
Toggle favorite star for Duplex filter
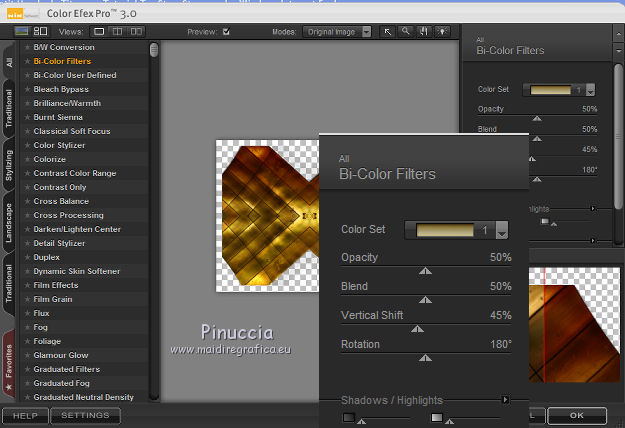[27, 257]
